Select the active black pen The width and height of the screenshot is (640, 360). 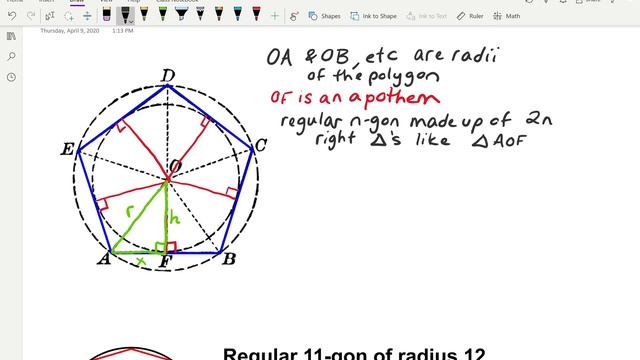[x=124, y=16]
